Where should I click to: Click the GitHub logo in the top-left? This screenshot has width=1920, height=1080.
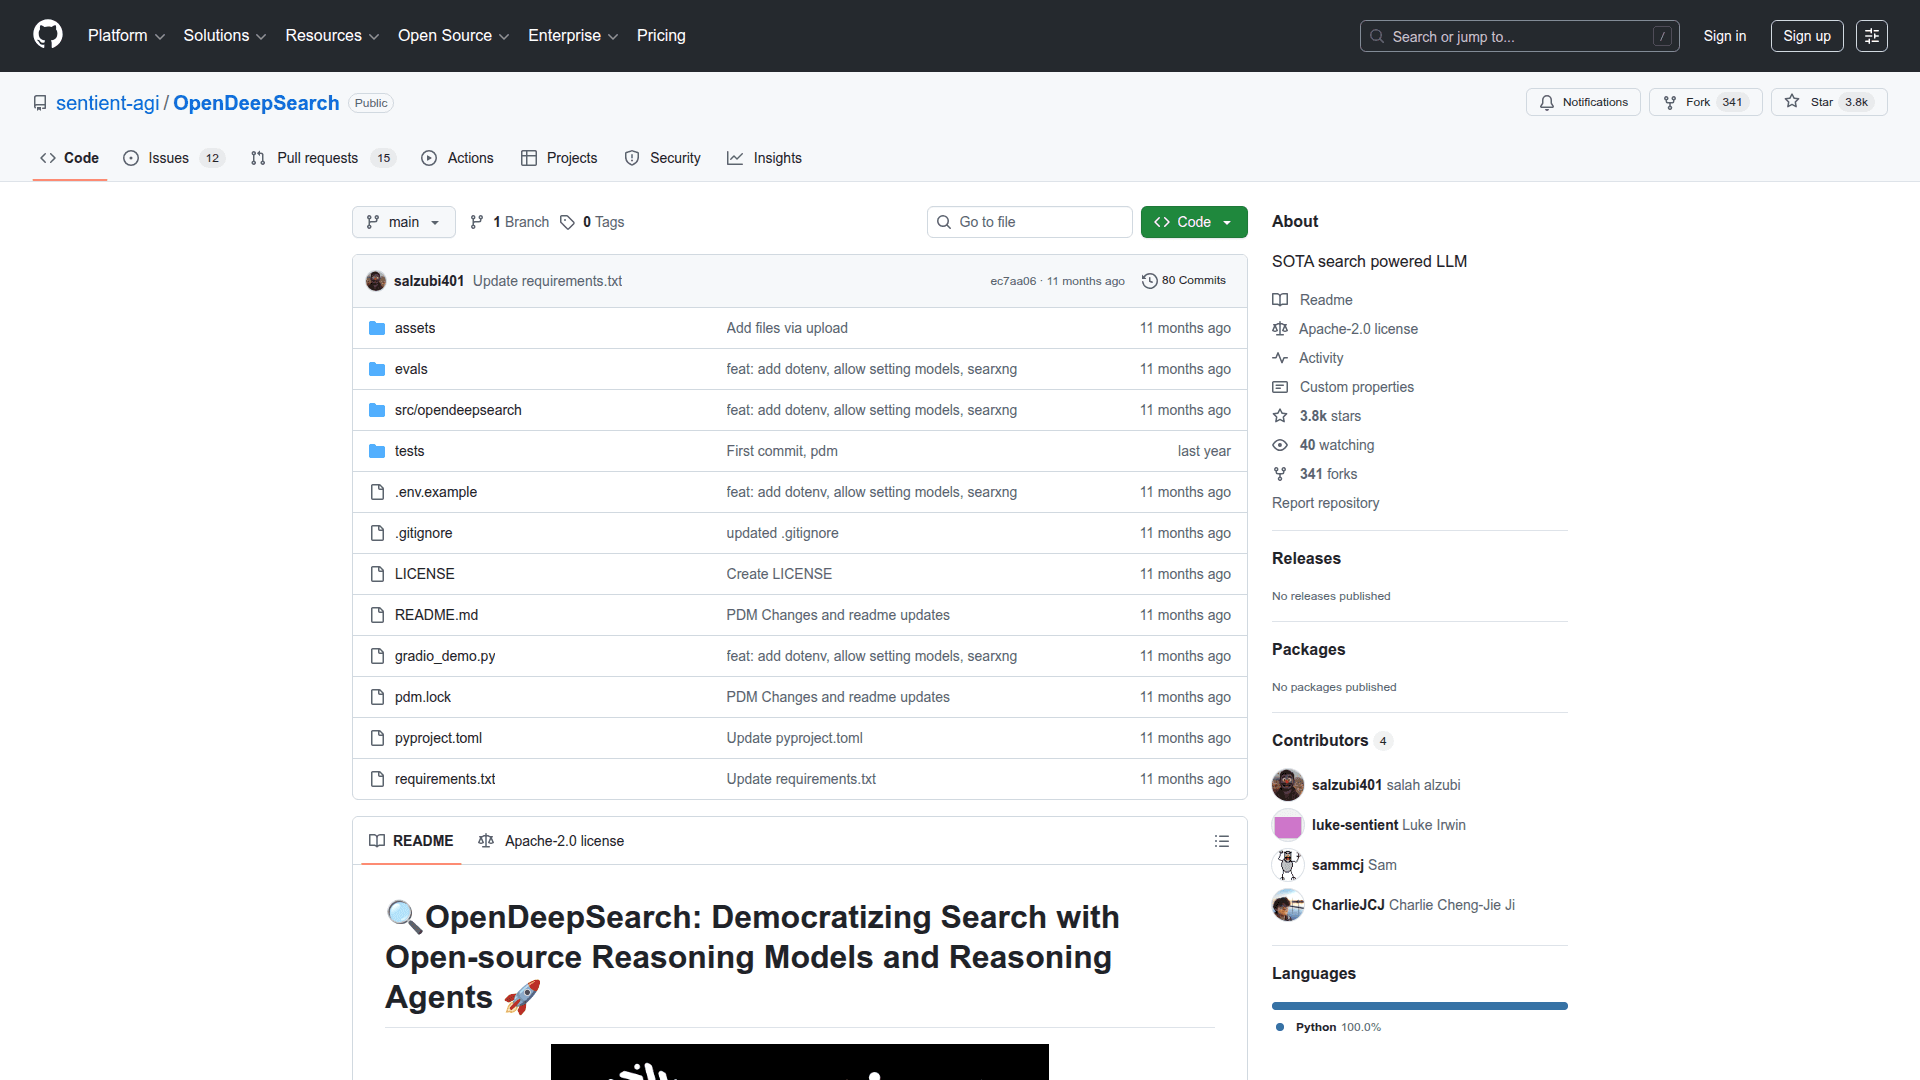coord(47,35)
